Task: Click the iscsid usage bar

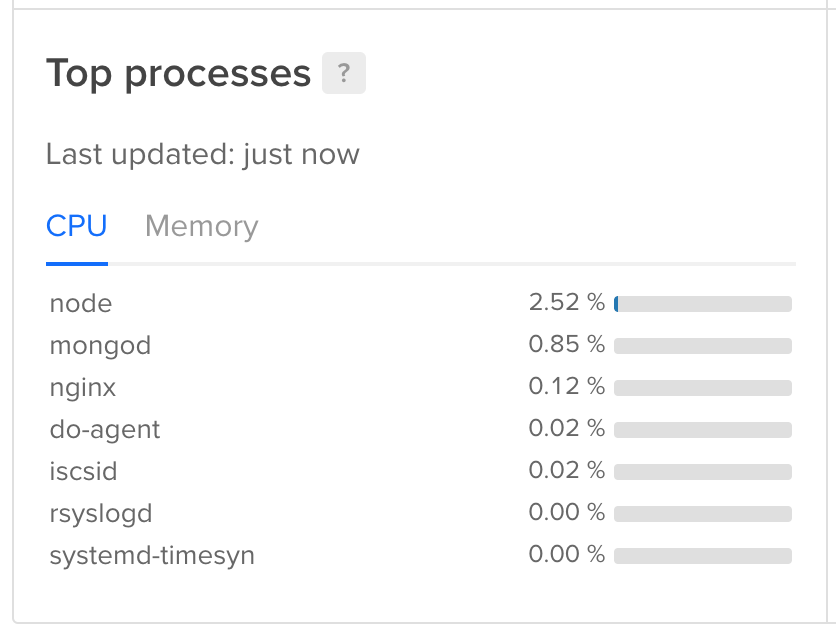Action: click(700, 471)
